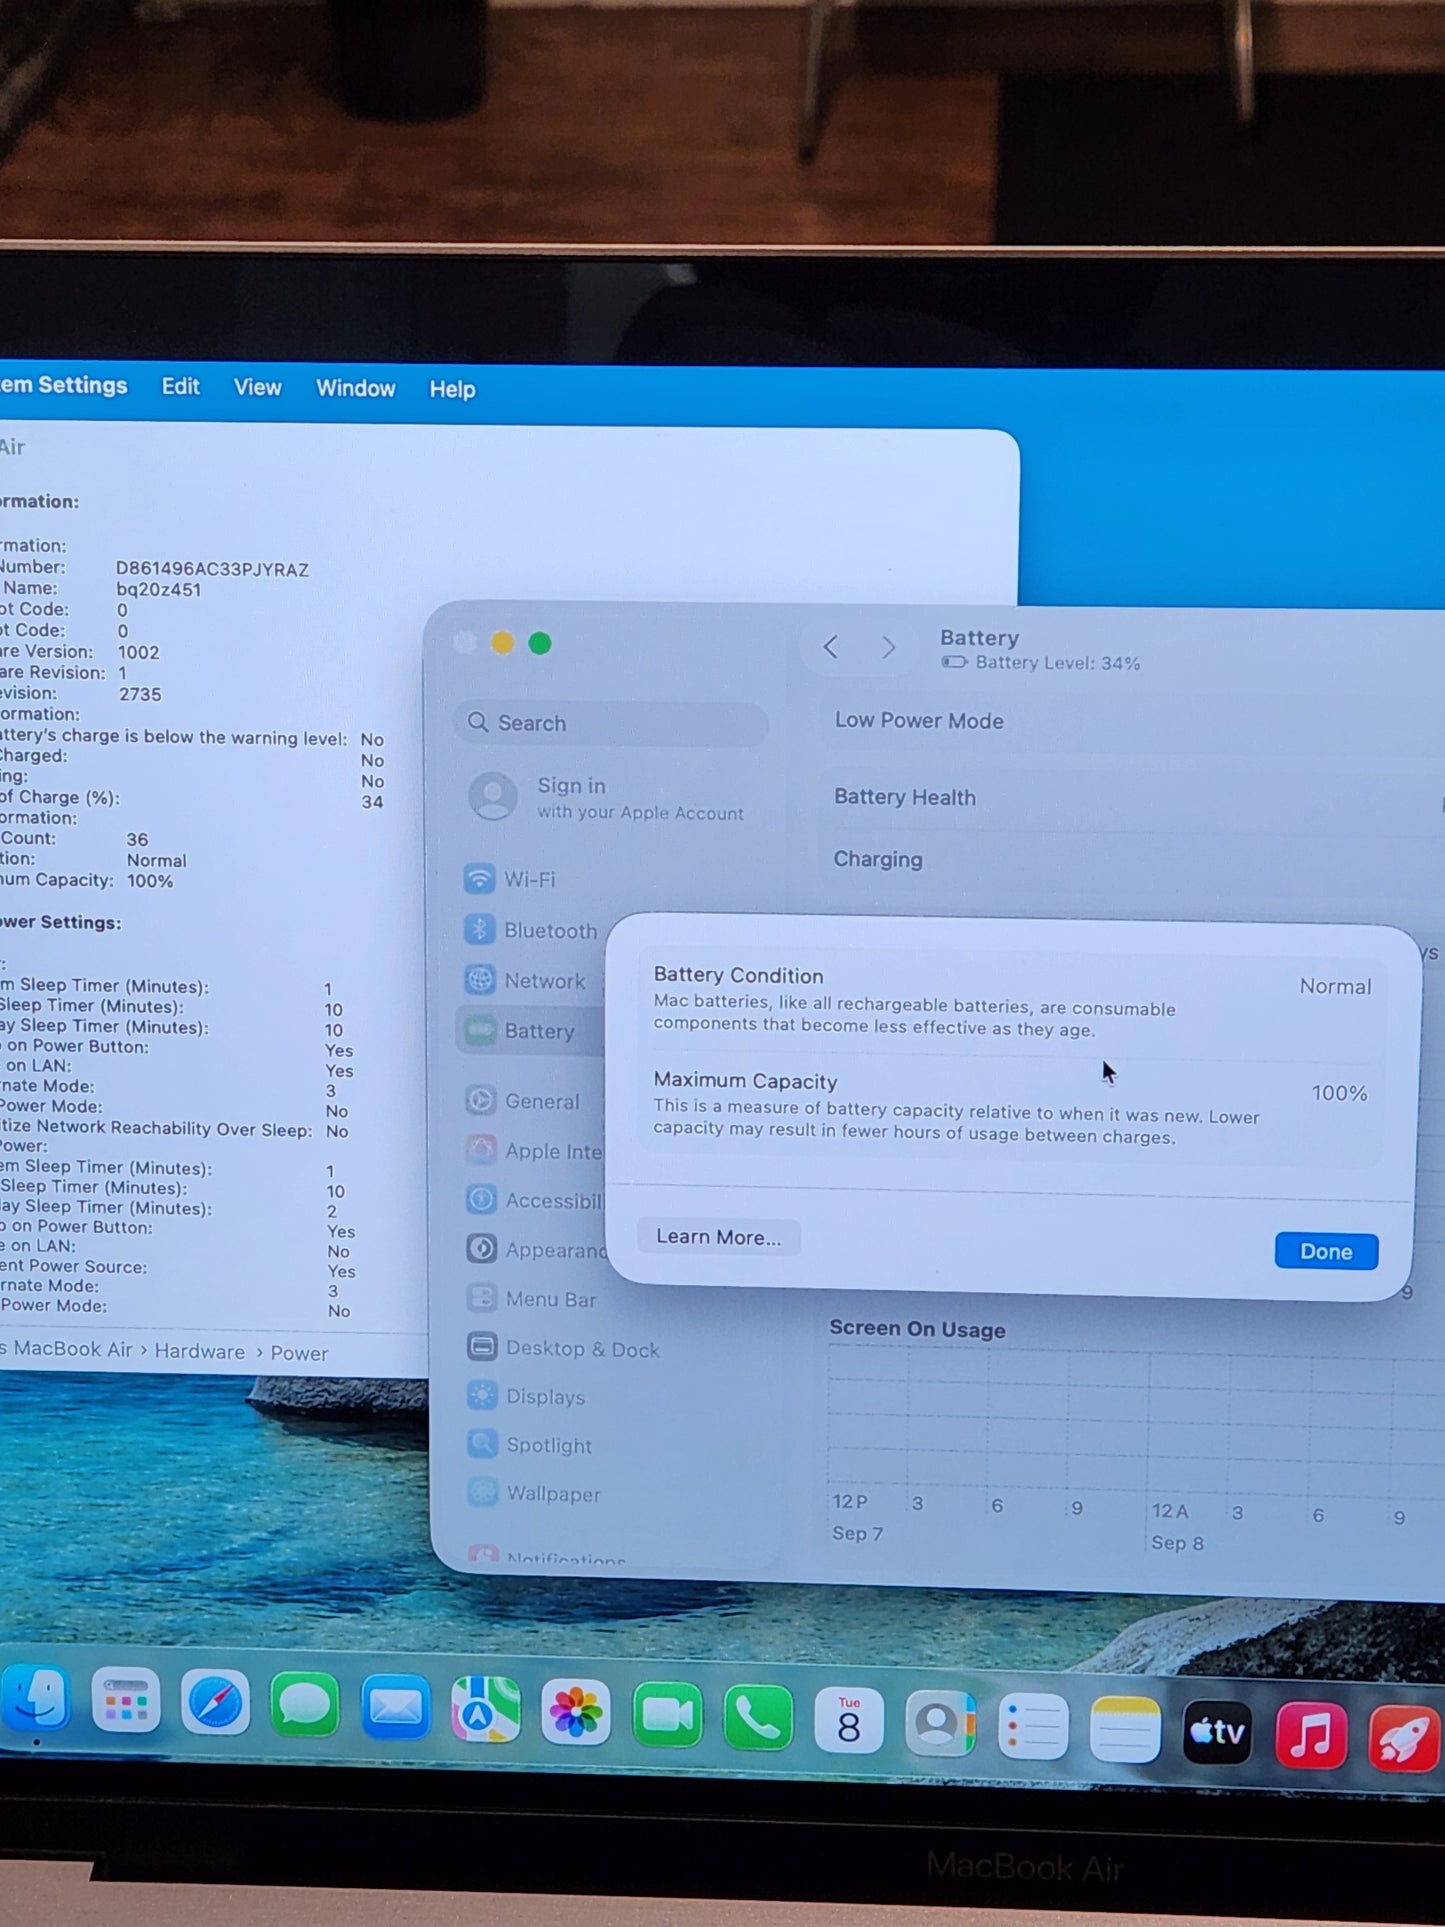This screenshot has height=1927, width=1445.
Task: Open Calendar showing Tue 8
Action: point(849,1721)
